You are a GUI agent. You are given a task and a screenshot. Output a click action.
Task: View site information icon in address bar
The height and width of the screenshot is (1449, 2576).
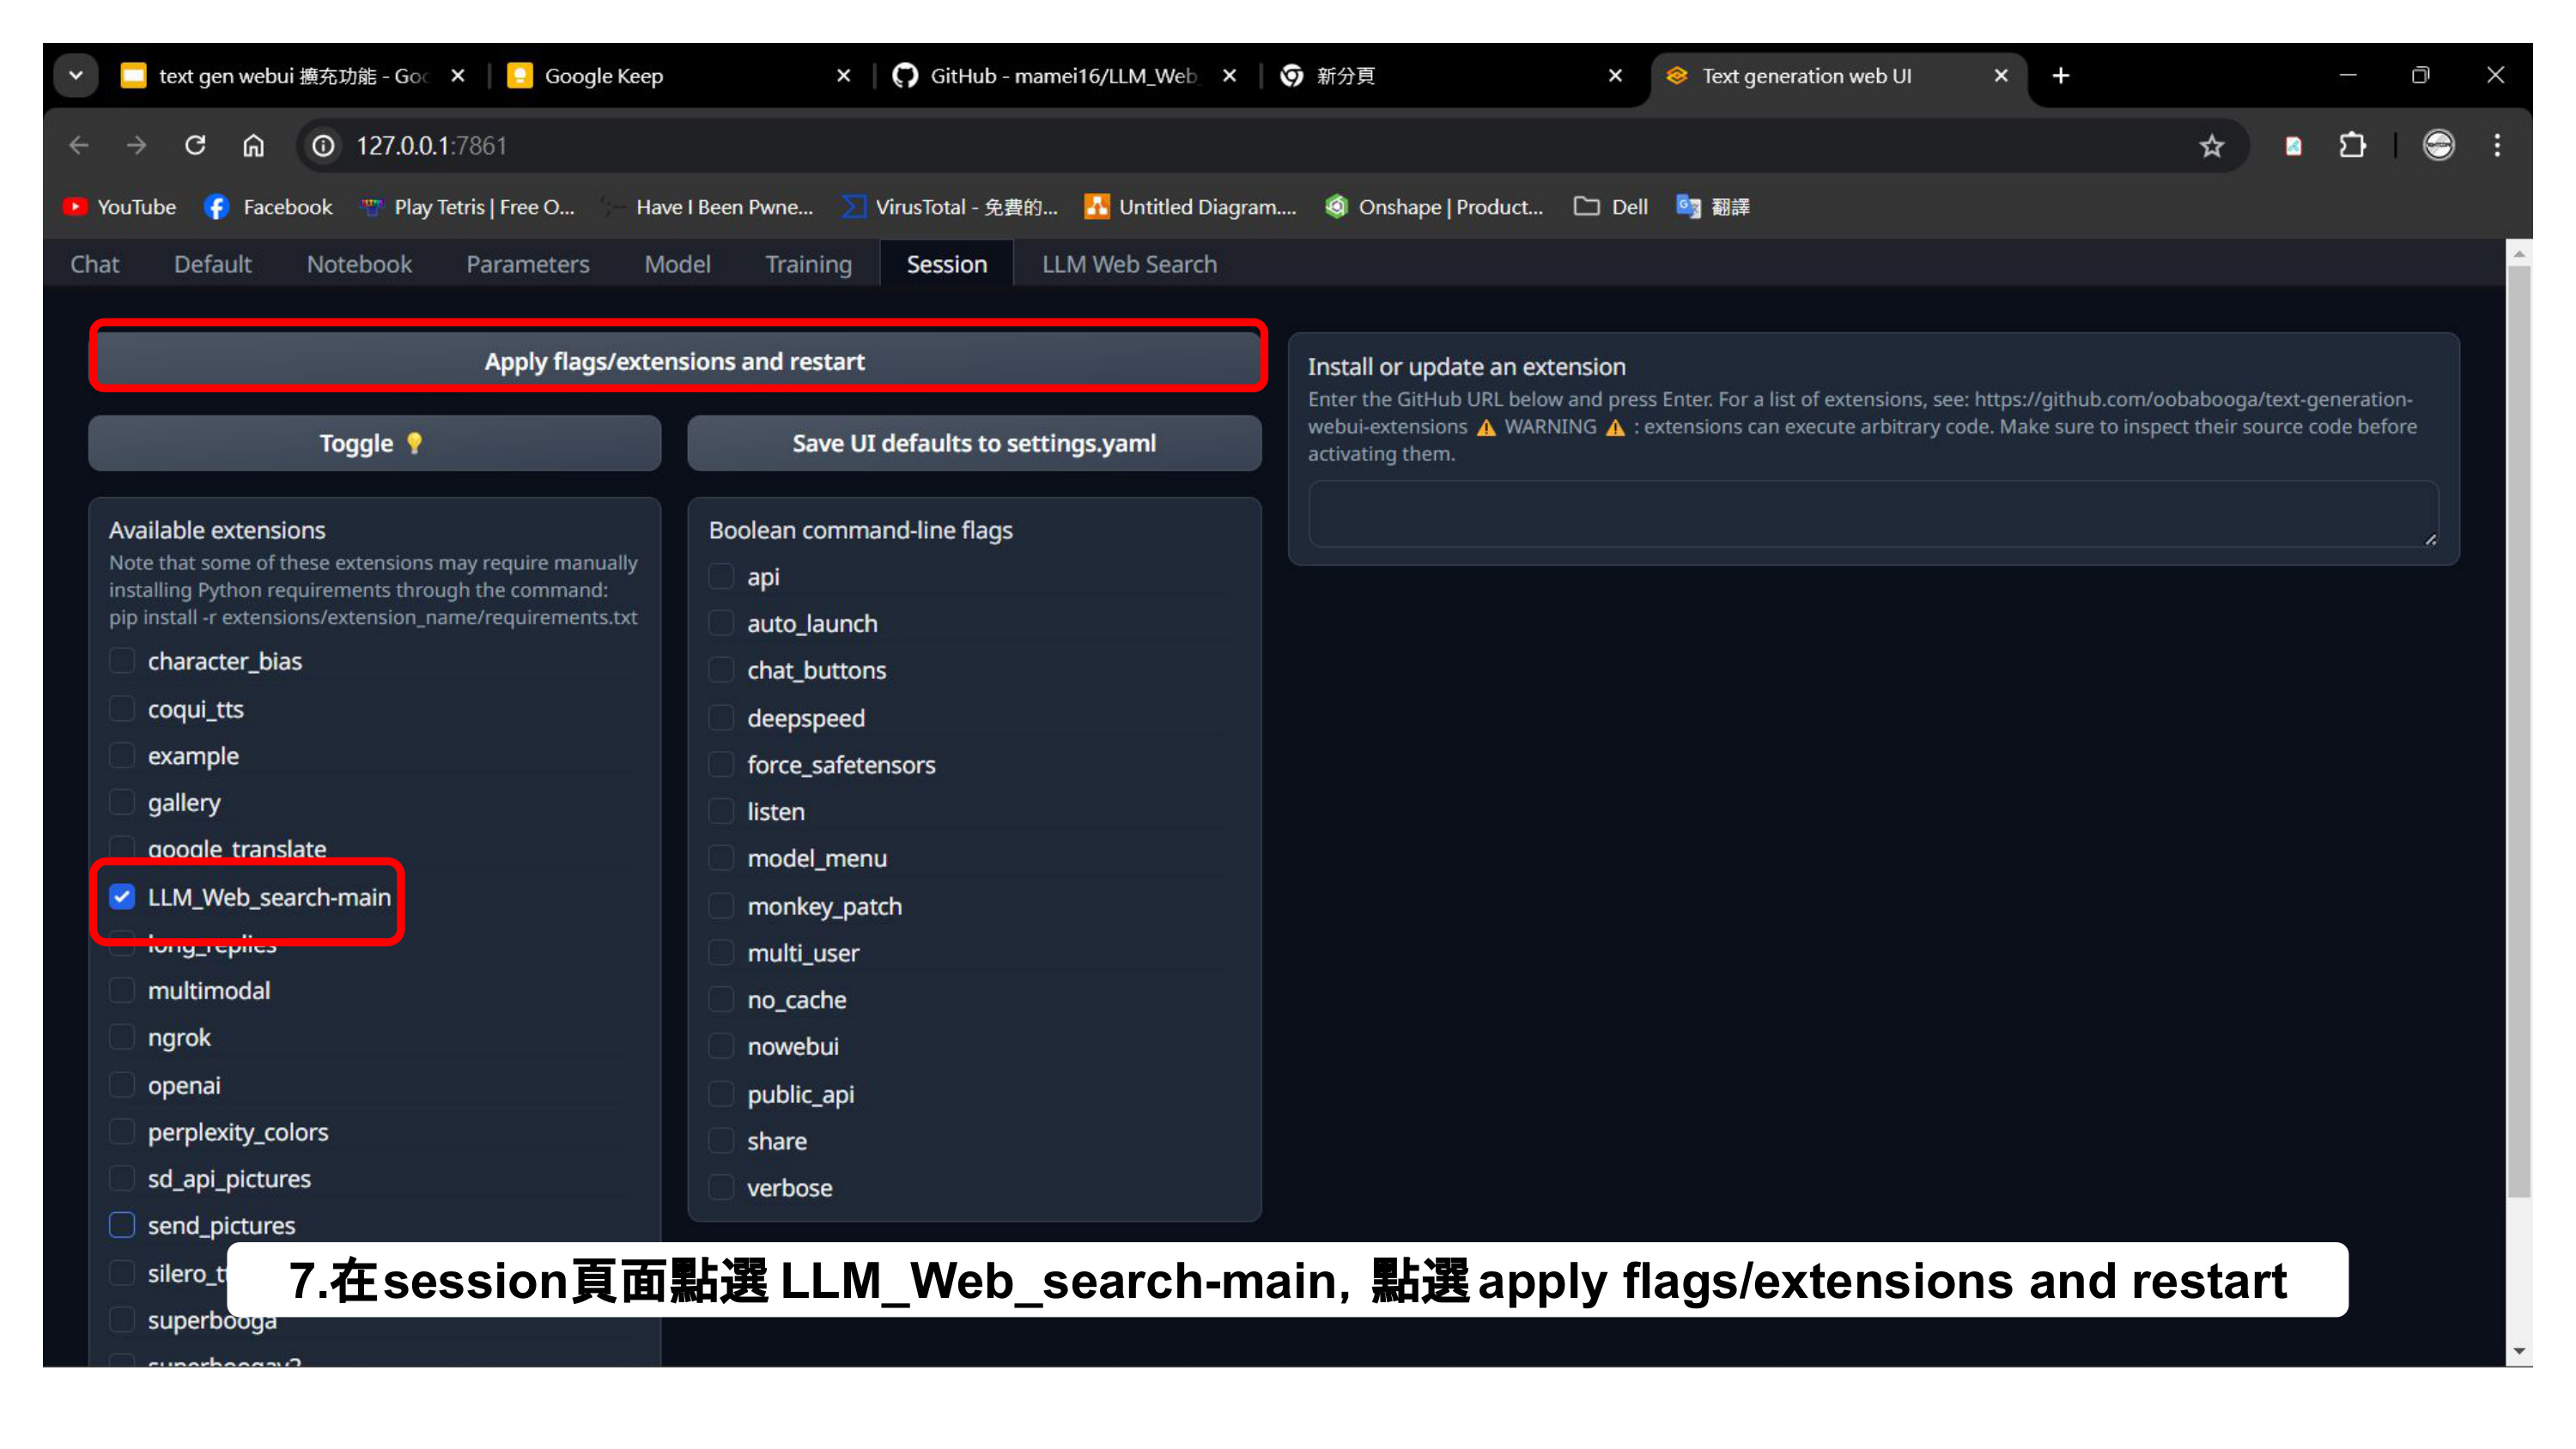[323, 146]
